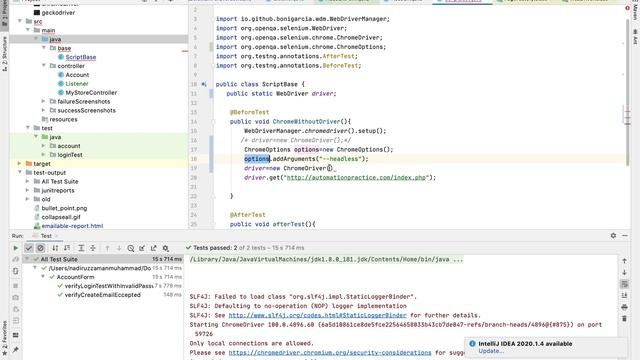
Task: Click automationpractice.com URL in code
Action: point(356,178)
